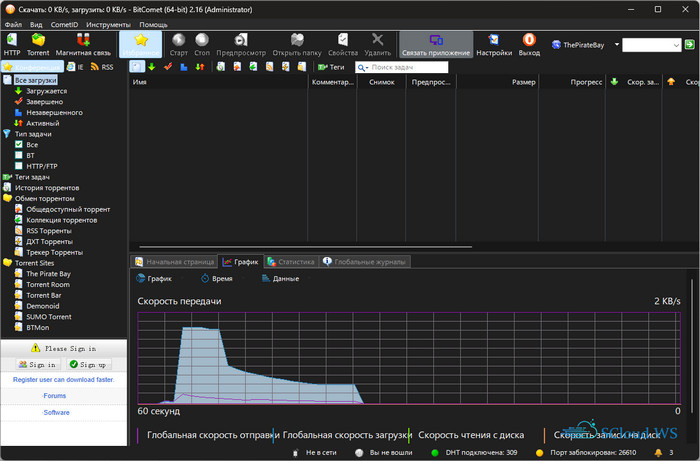700x461 pixels.
Task: Open the RSS feed tab
Action: 102,67
